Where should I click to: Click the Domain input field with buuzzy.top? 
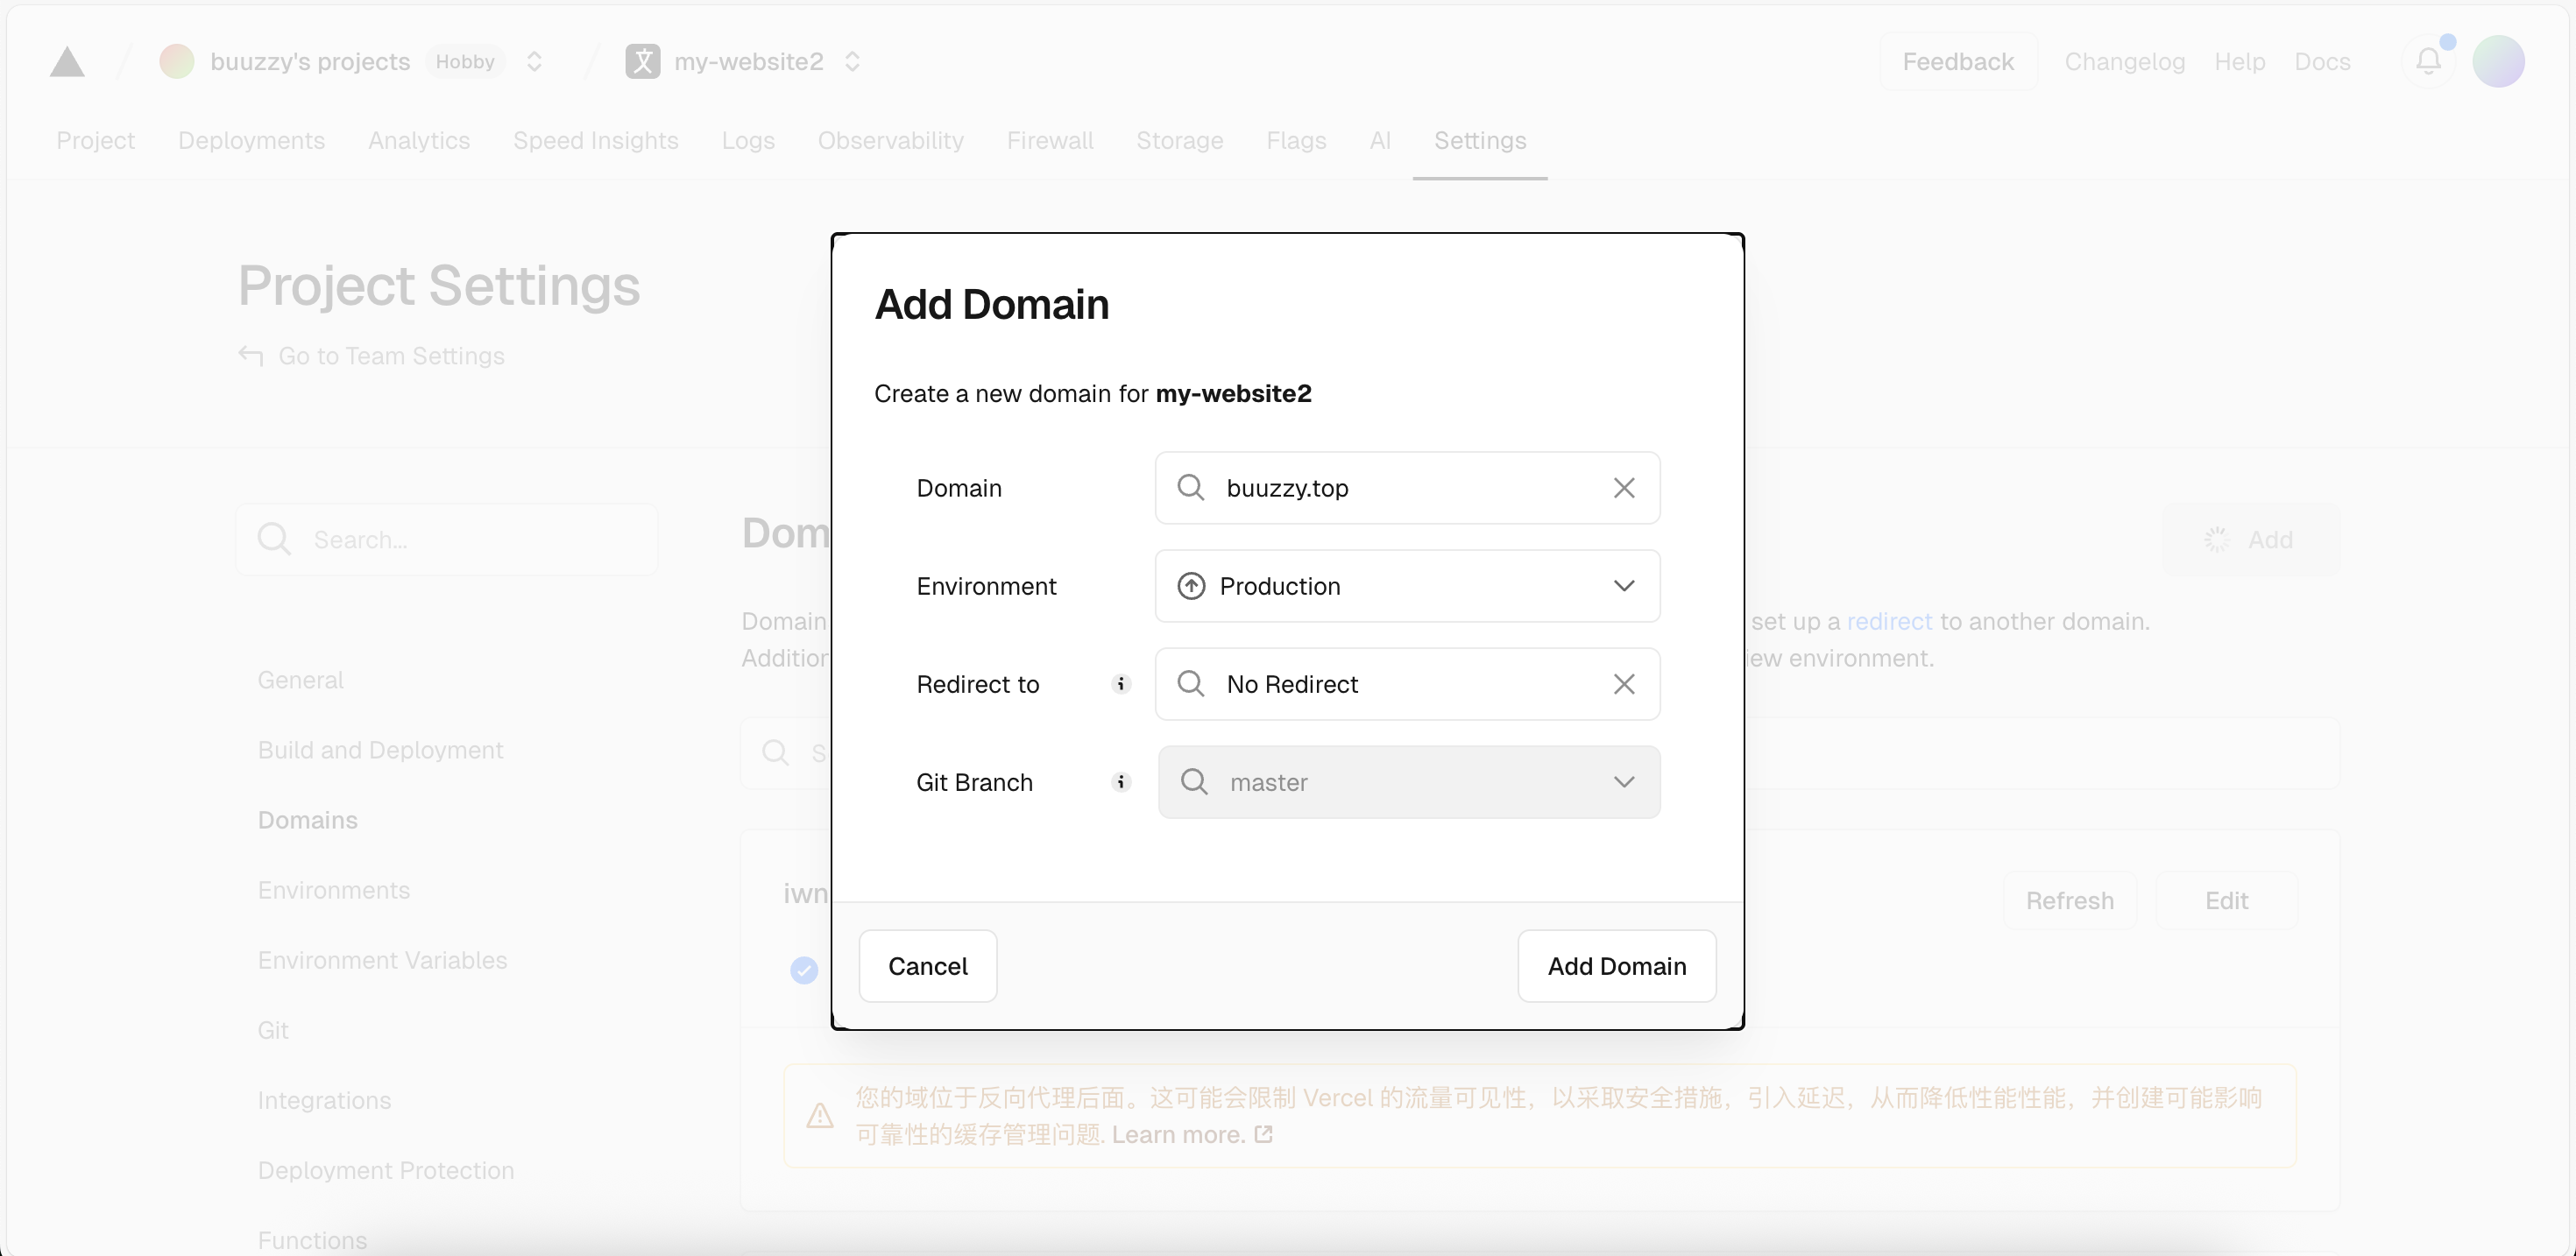click(x=1408, y=488)
